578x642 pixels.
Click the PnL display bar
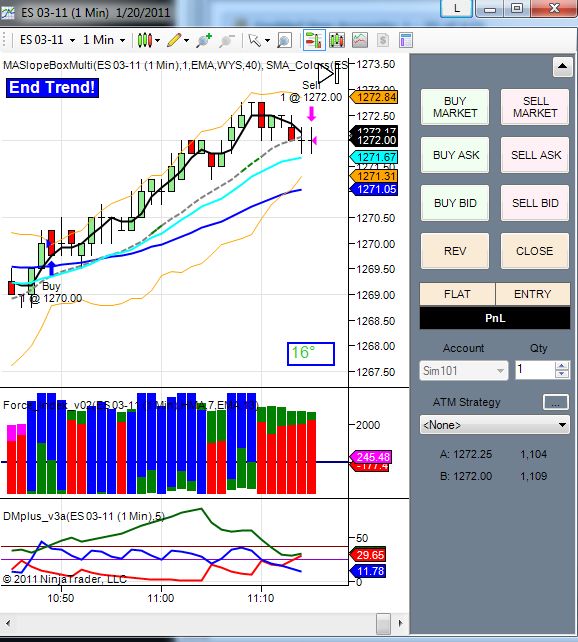pos(495,318)
